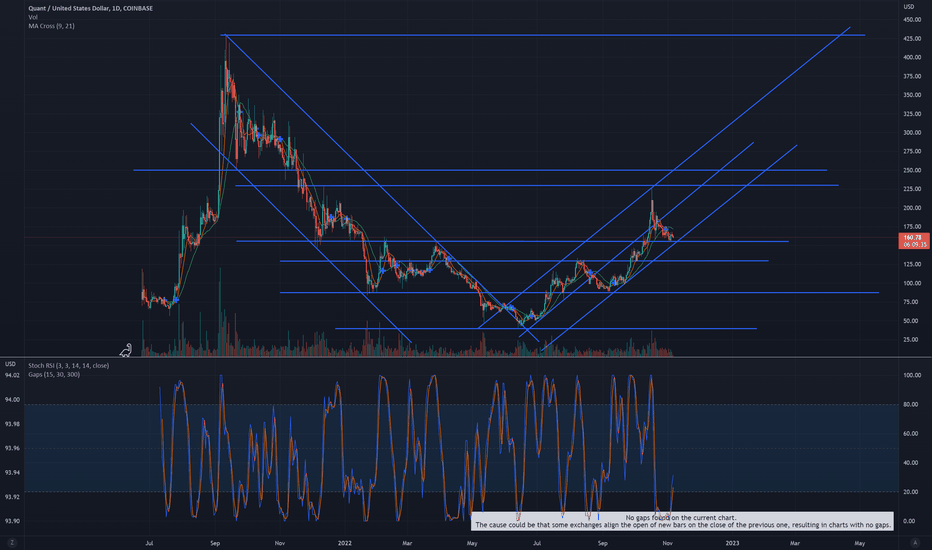The width and height of the screenshot is (932, 550).
Task: Select the Stoch RSI (3, 3, 14, 14, close) label
Action: pos(68,366)
